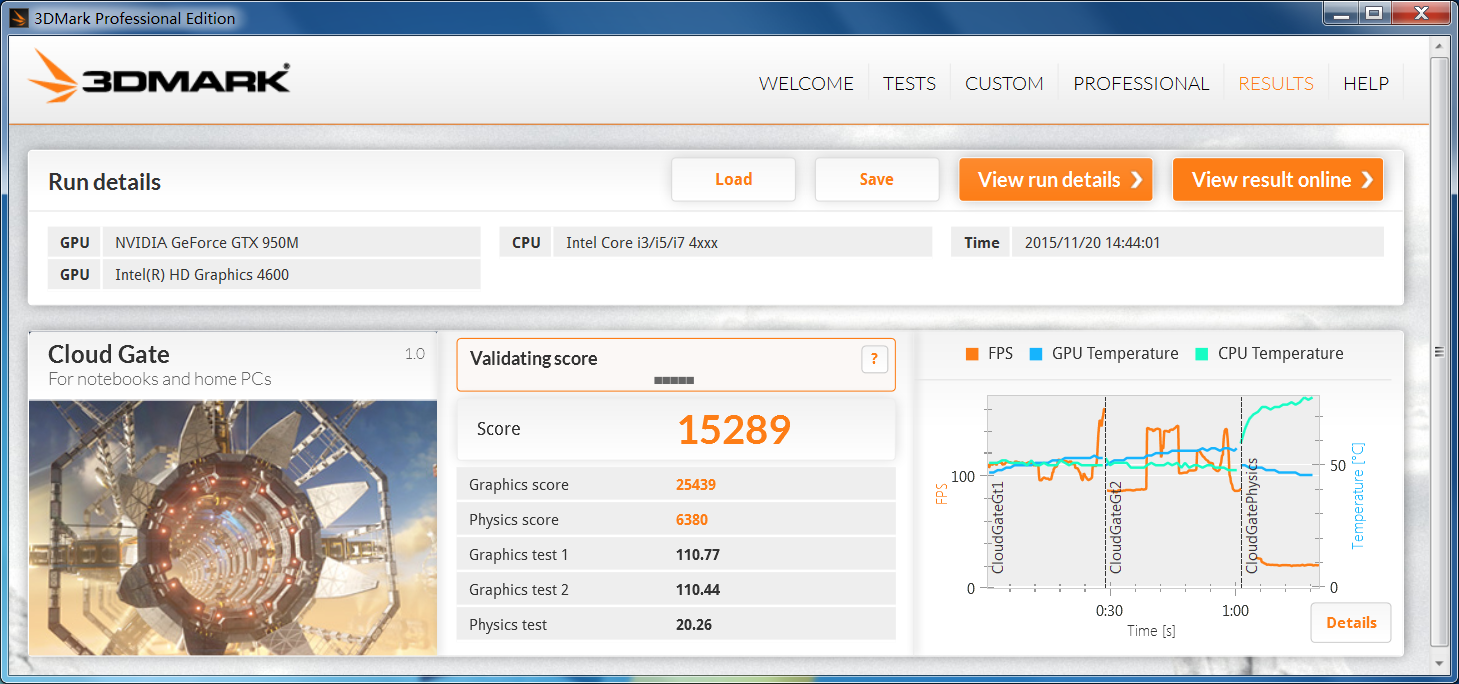
Task: Click the Intel Core i3/i5/i7 4xxx field
Action: (742, 242)
